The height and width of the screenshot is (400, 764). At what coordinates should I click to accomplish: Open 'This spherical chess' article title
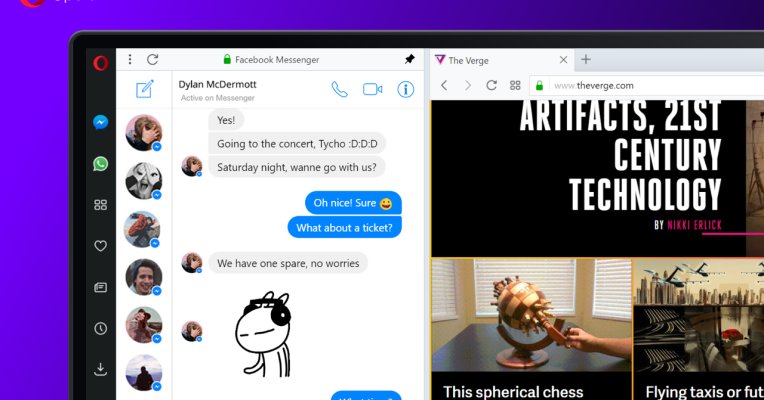pos(513,392)
